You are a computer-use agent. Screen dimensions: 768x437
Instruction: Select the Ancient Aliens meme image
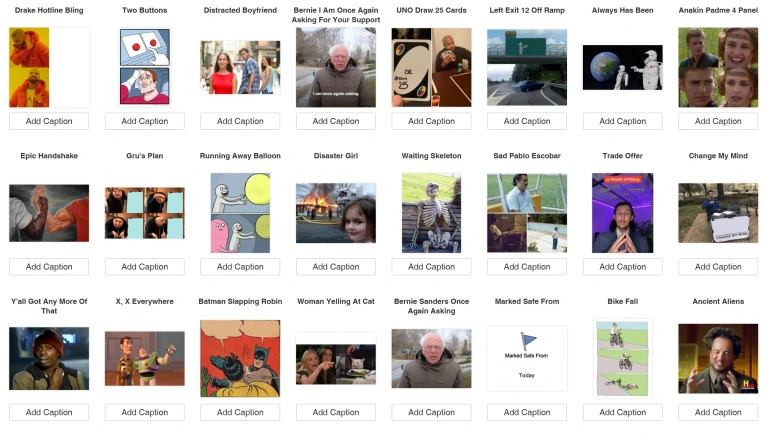pyautogui.click(x=718, y=359)
